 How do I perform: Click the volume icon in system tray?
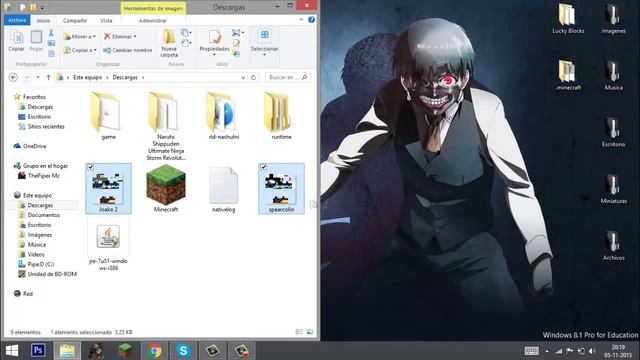pos(592,351)
